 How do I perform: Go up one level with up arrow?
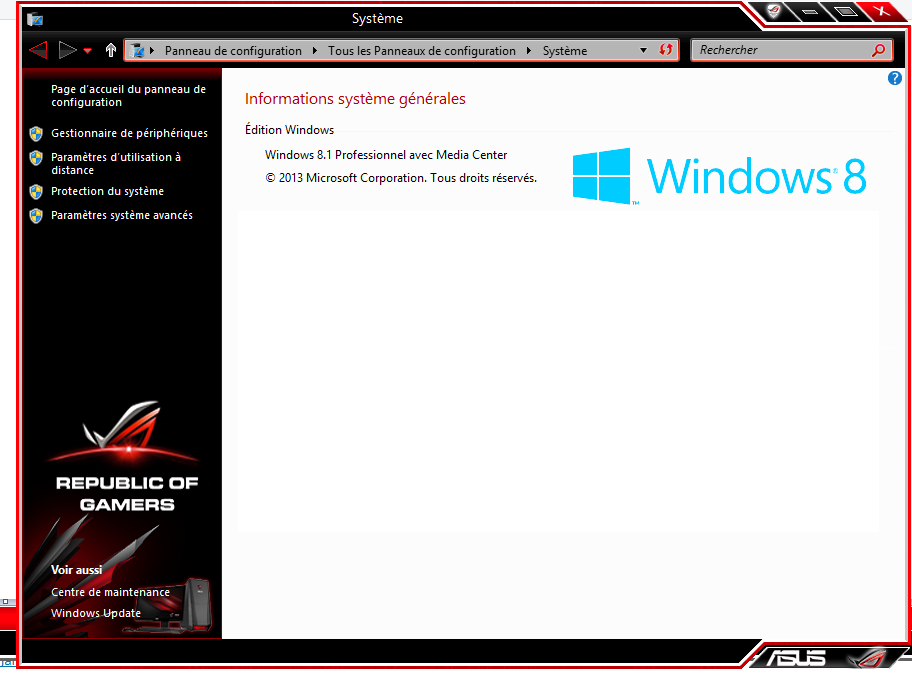coord(111,50)
